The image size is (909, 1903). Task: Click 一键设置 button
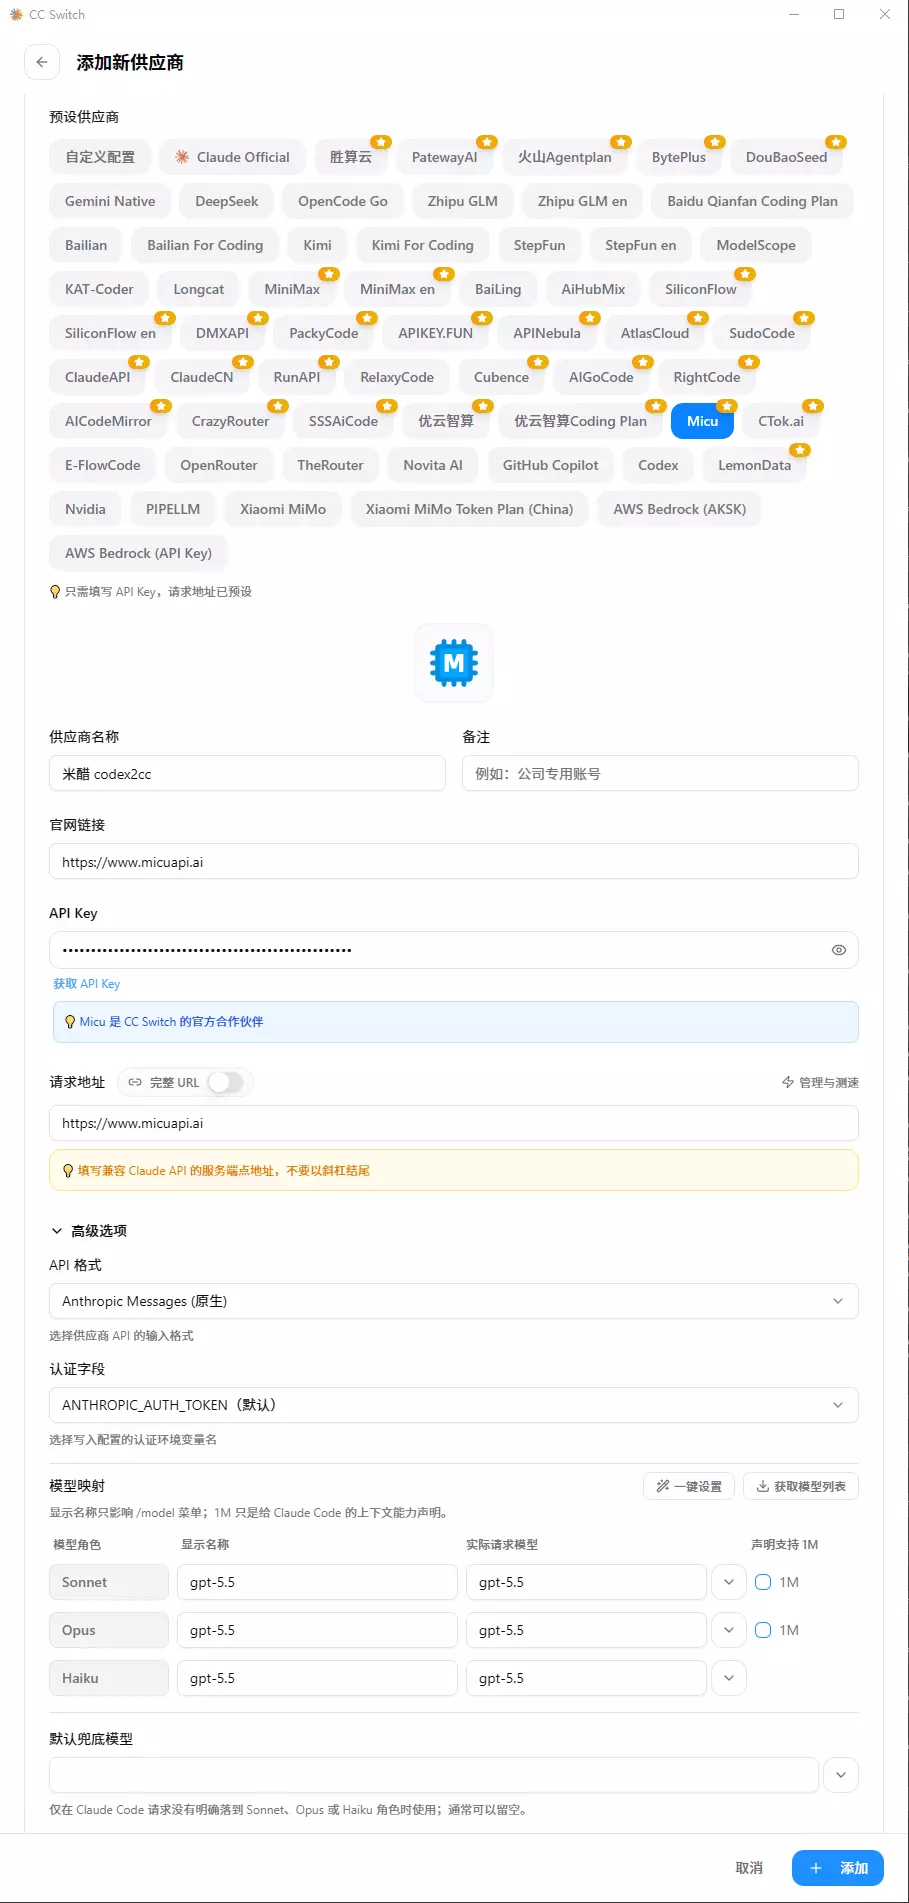[689, 1486]
